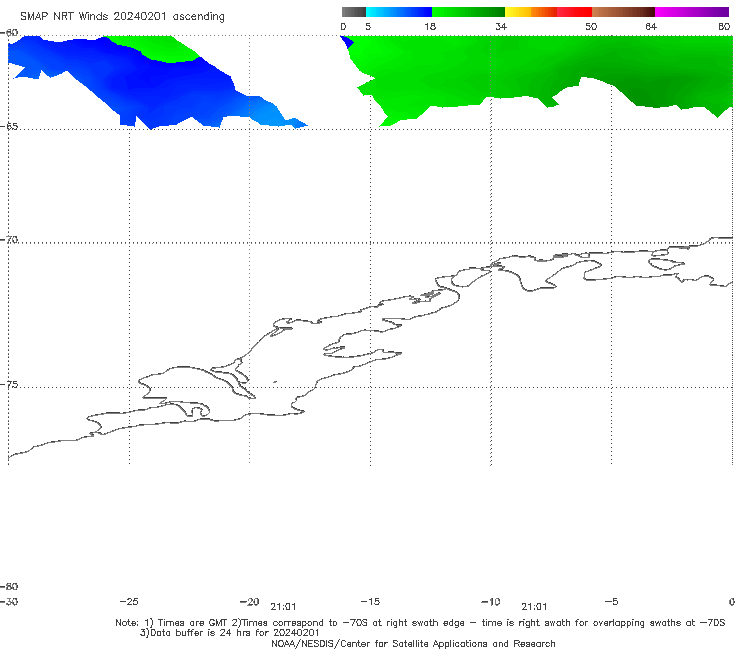Screen dimensions: 740x650
Task: Click the latitude label "-65"
Action: pyautogui.click(x=9, y=127)
